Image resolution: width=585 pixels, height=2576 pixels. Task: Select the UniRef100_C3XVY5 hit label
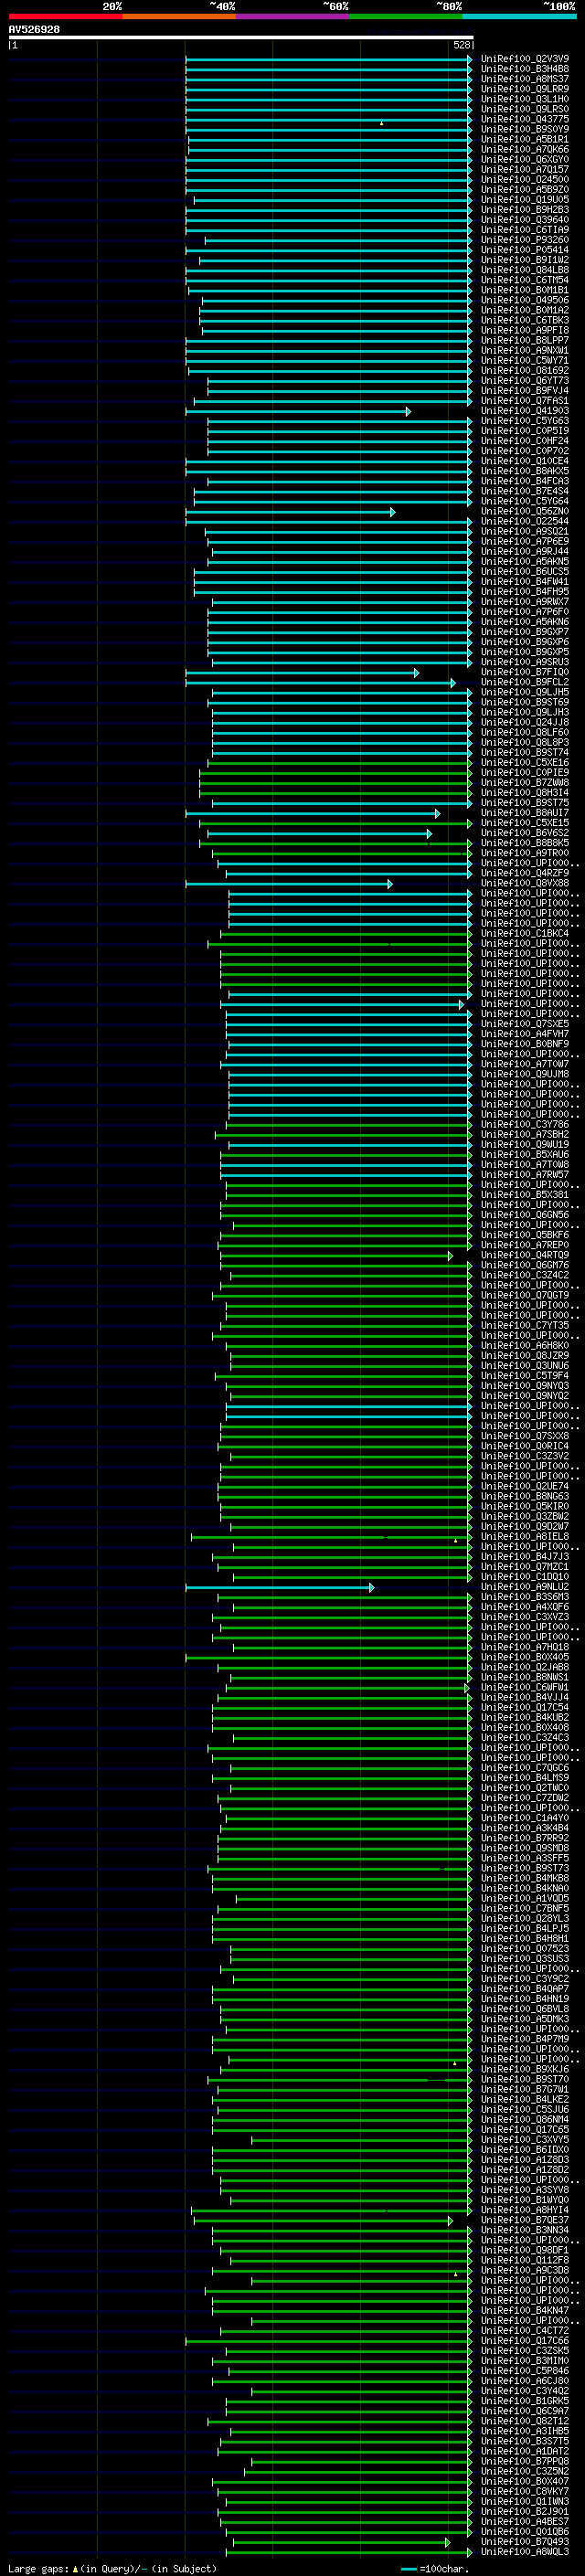(x=525, y=2139)
